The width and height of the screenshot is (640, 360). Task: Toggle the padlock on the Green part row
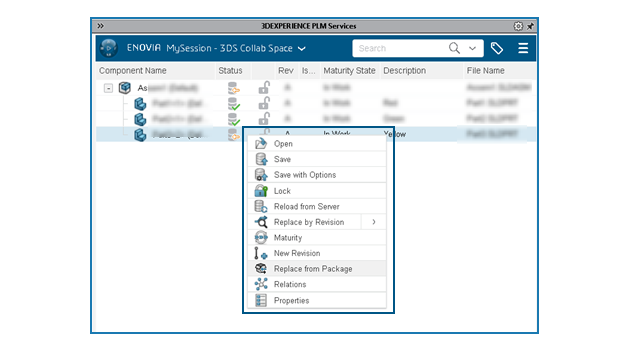pyautogui.click(x=264, y=118)
